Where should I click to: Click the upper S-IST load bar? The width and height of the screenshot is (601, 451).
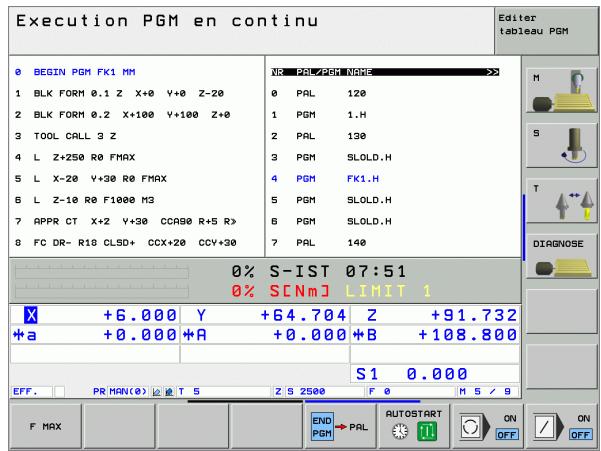[x=102, y=272]
